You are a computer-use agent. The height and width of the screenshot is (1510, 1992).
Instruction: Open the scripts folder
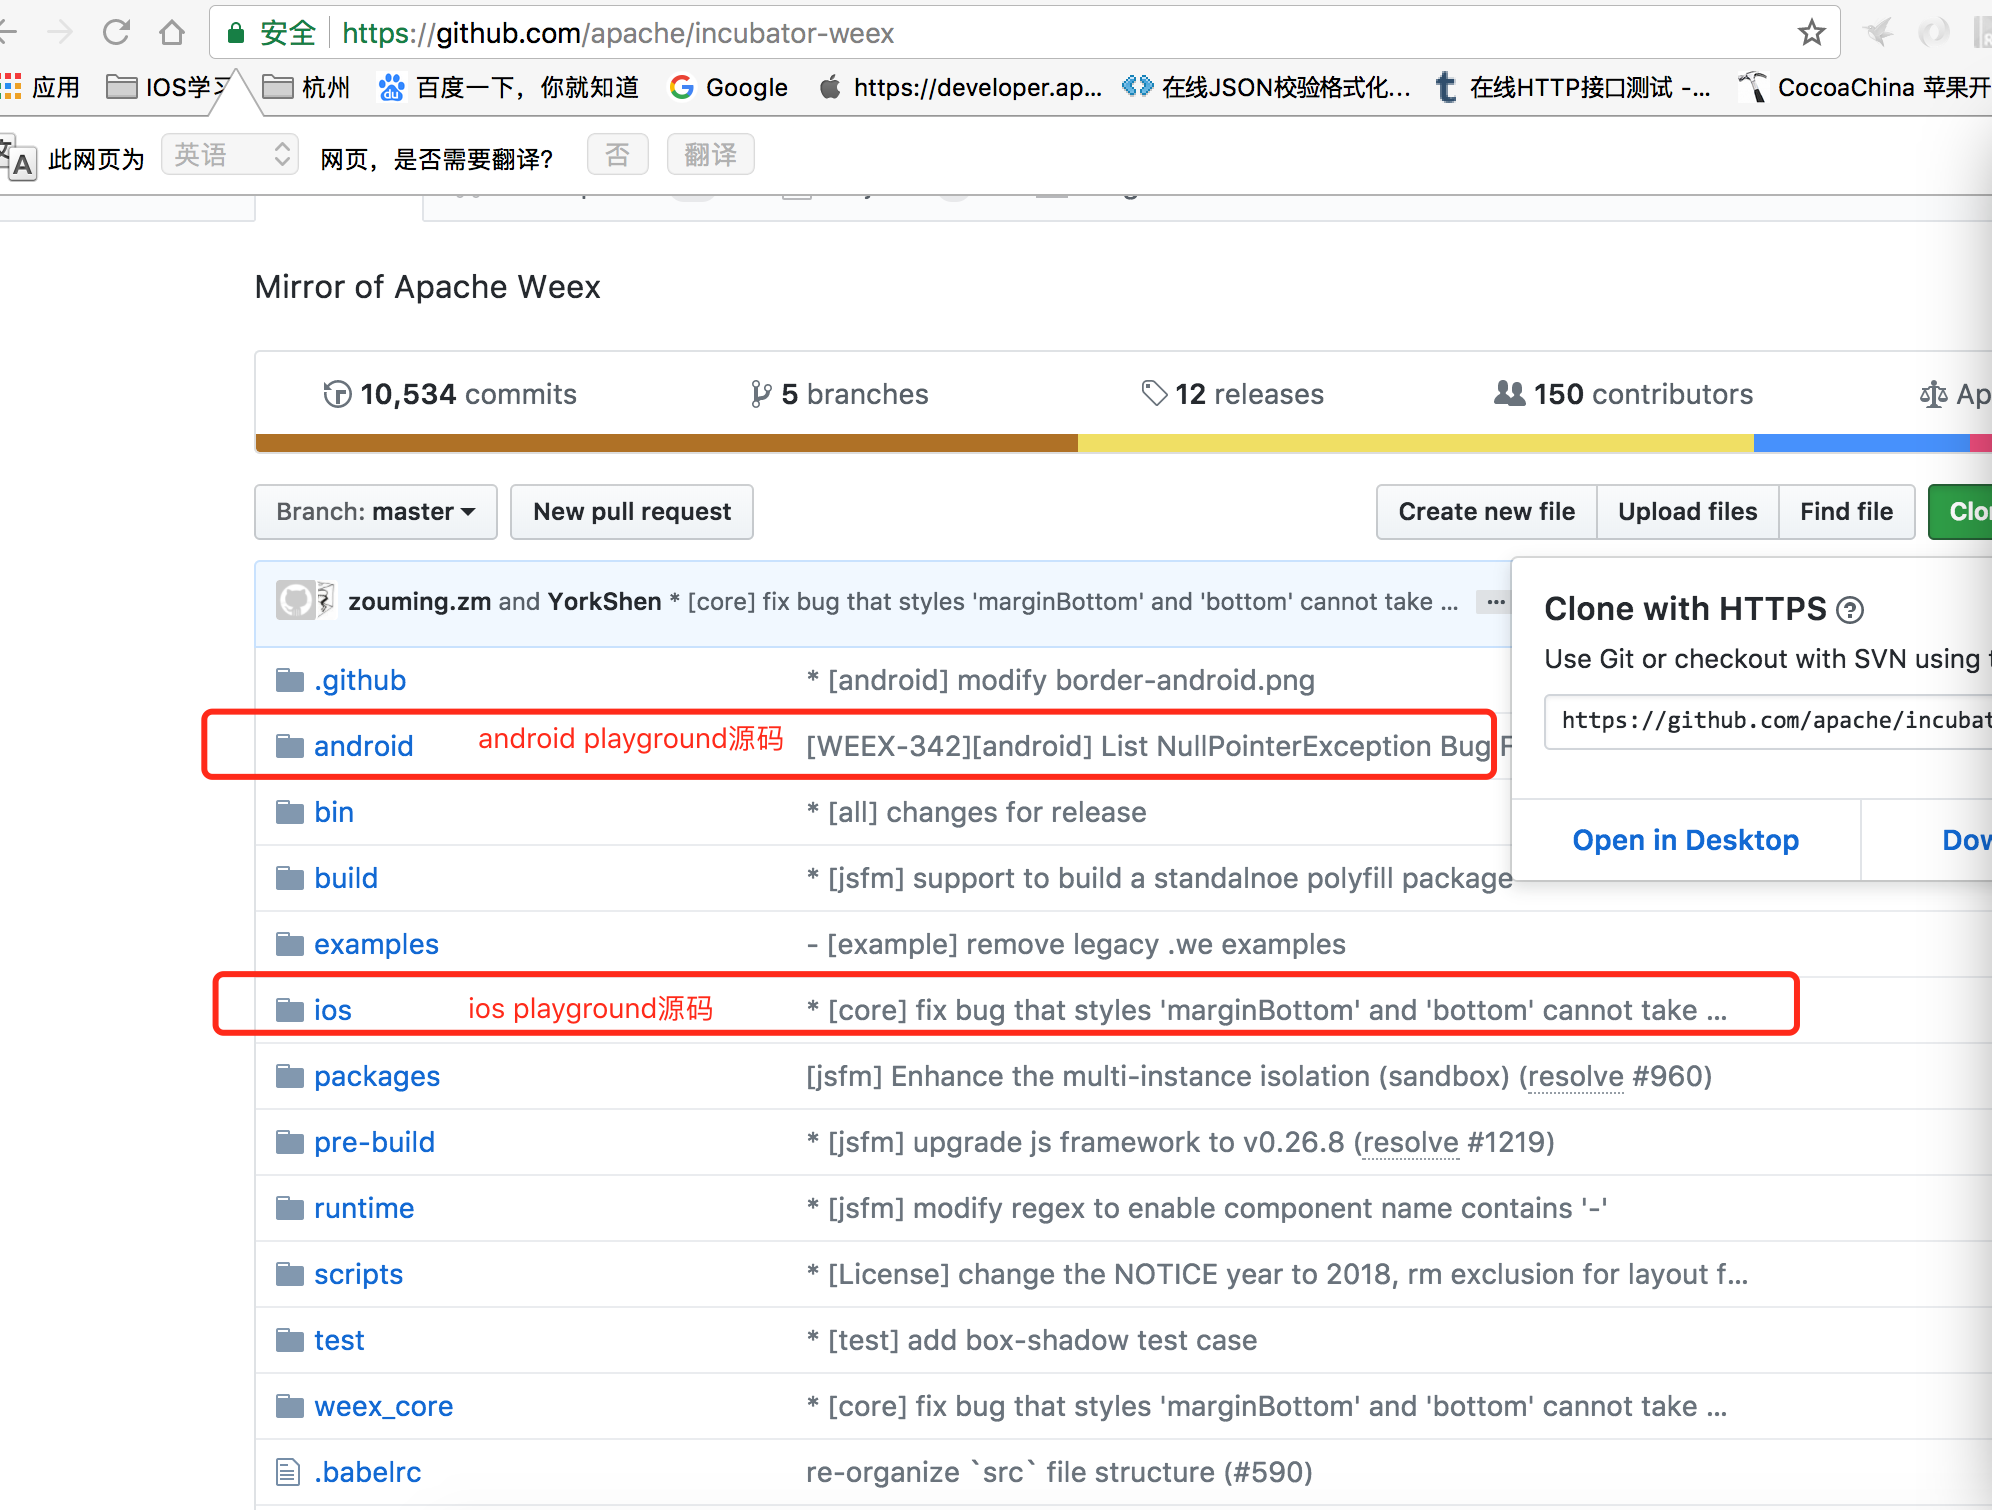358,1274
